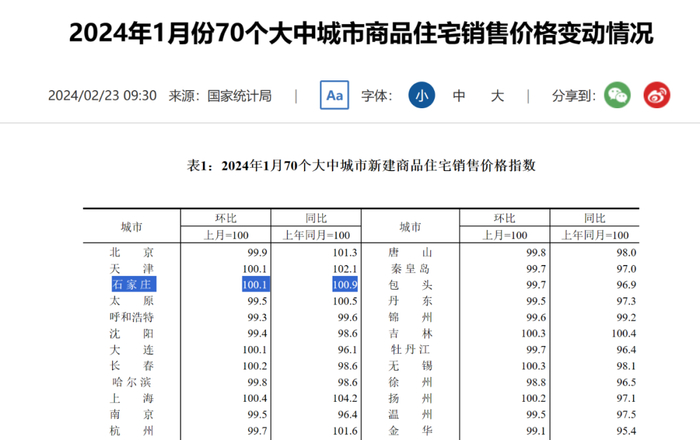Viewport: 700px width, 440px height.
Task: Click the highlighted 石家庄 city cell
Action: pos(133,284)
